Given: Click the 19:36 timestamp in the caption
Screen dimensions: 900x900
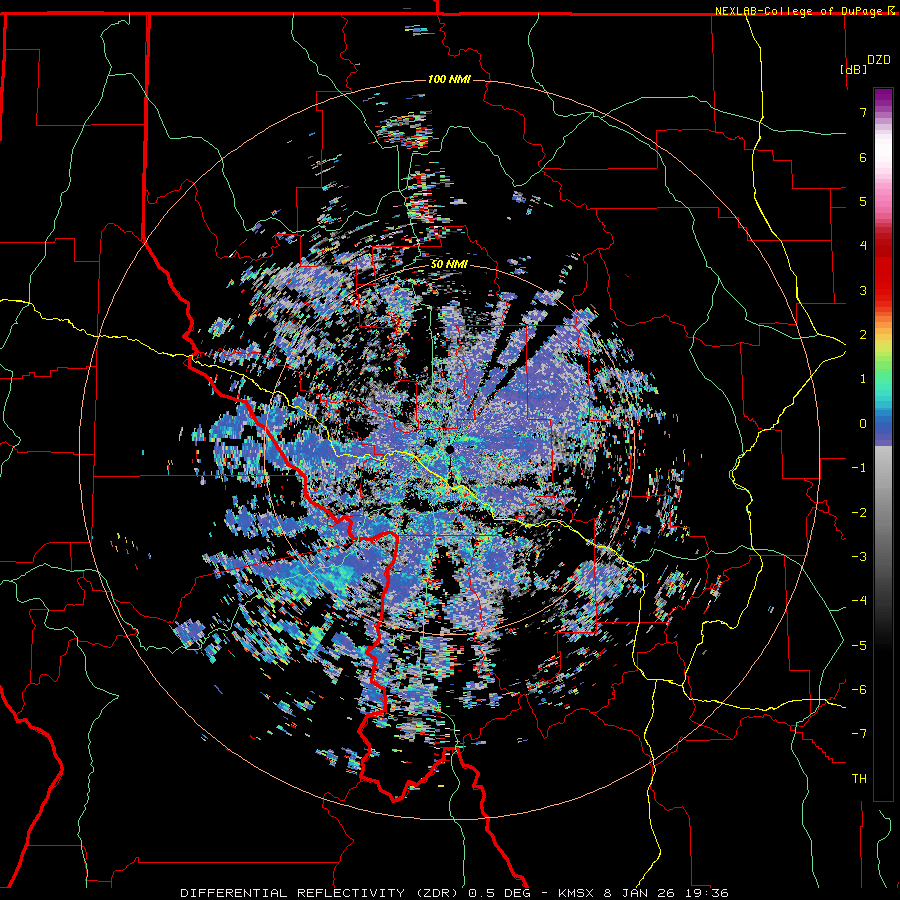Looking at the screenshot, I should coord(708,893).
